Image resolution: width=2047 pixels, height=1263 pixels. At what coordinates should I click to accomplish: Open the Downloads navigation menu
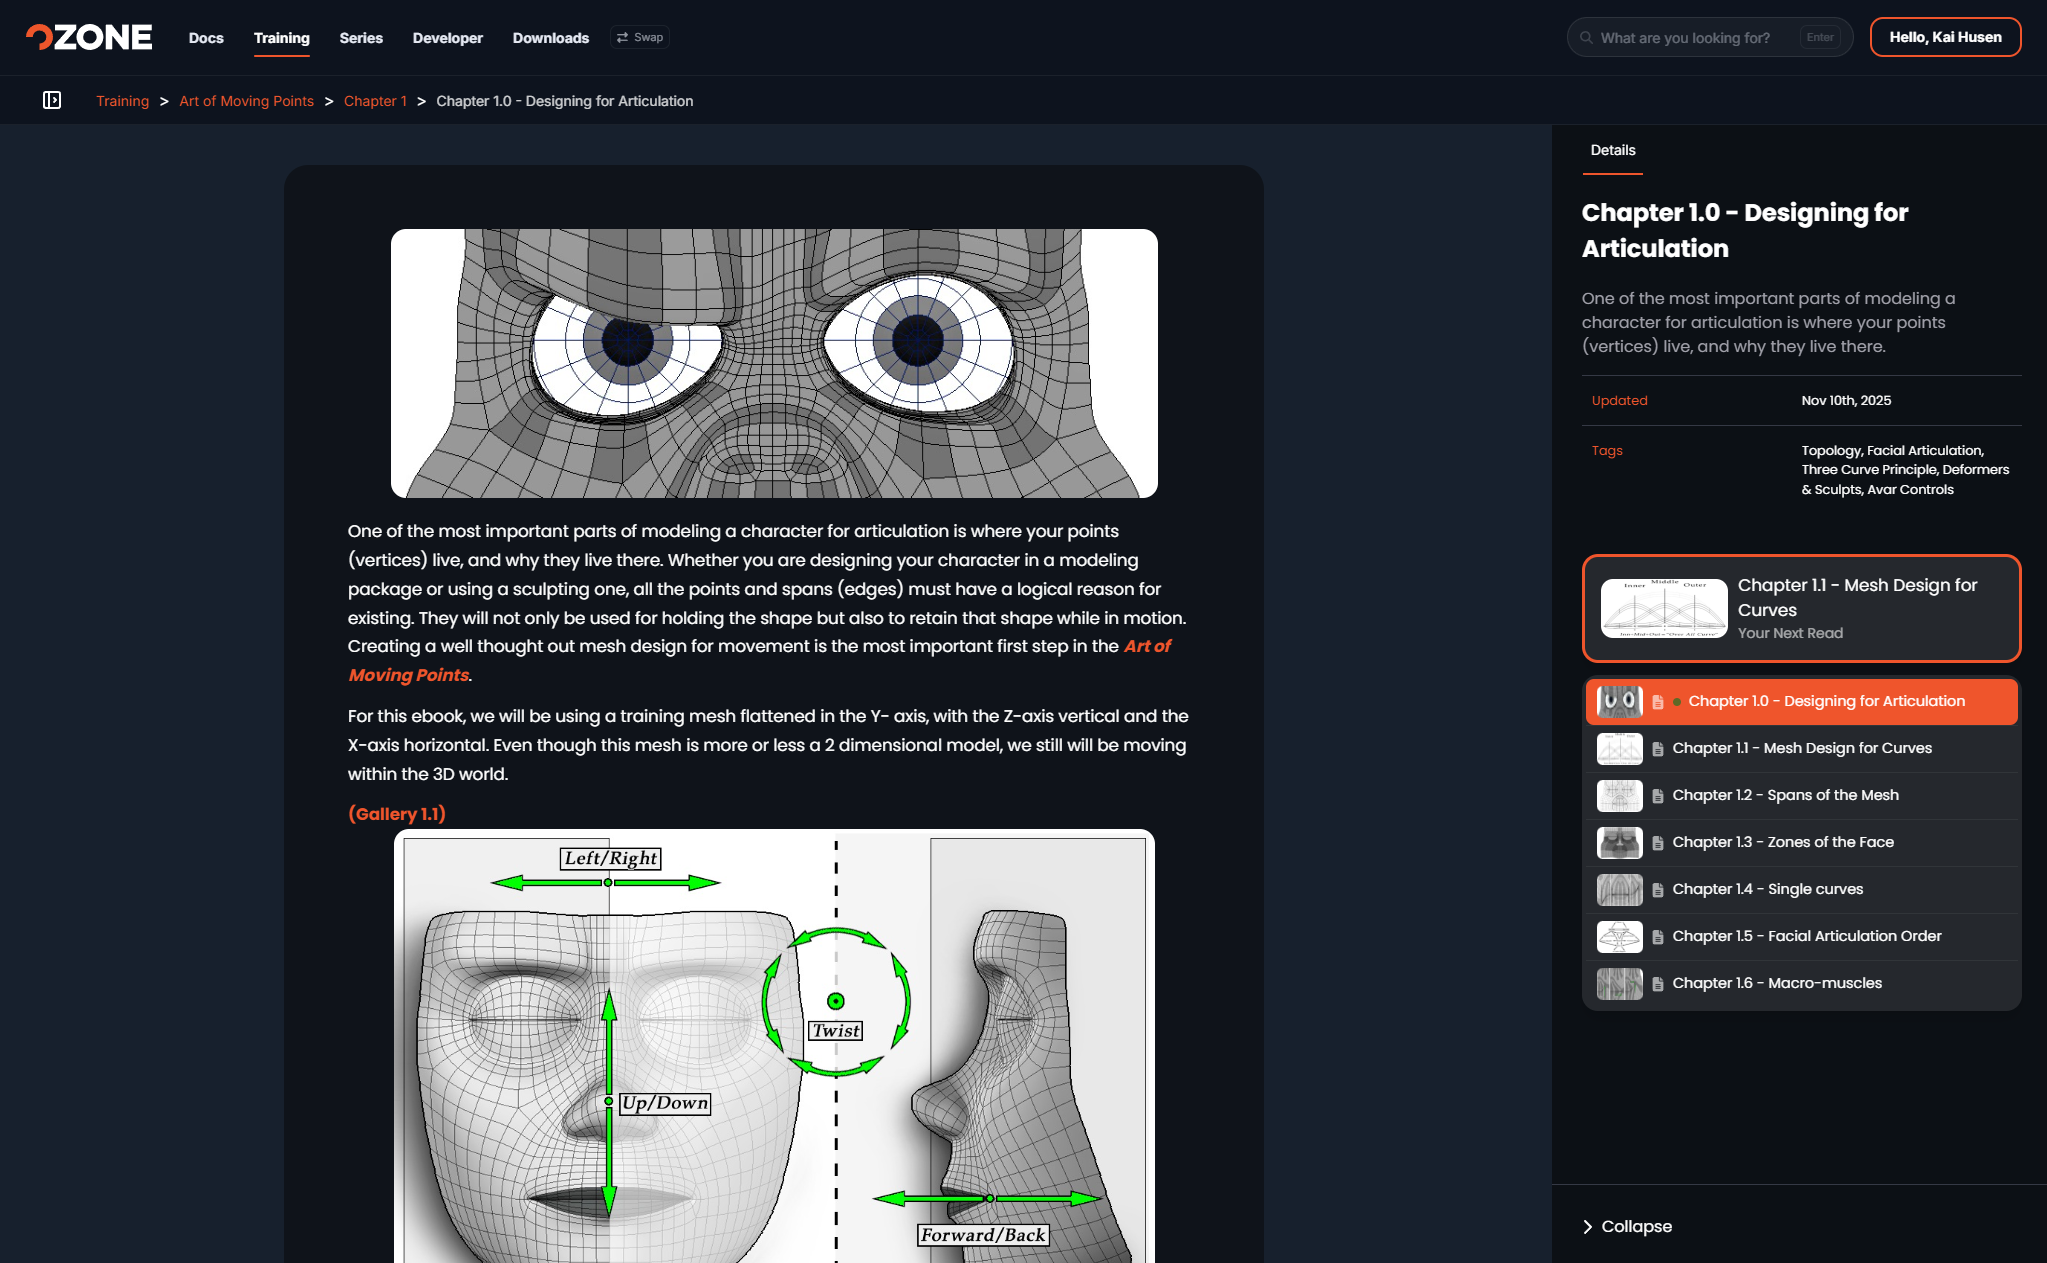click(x=551, y=38)
